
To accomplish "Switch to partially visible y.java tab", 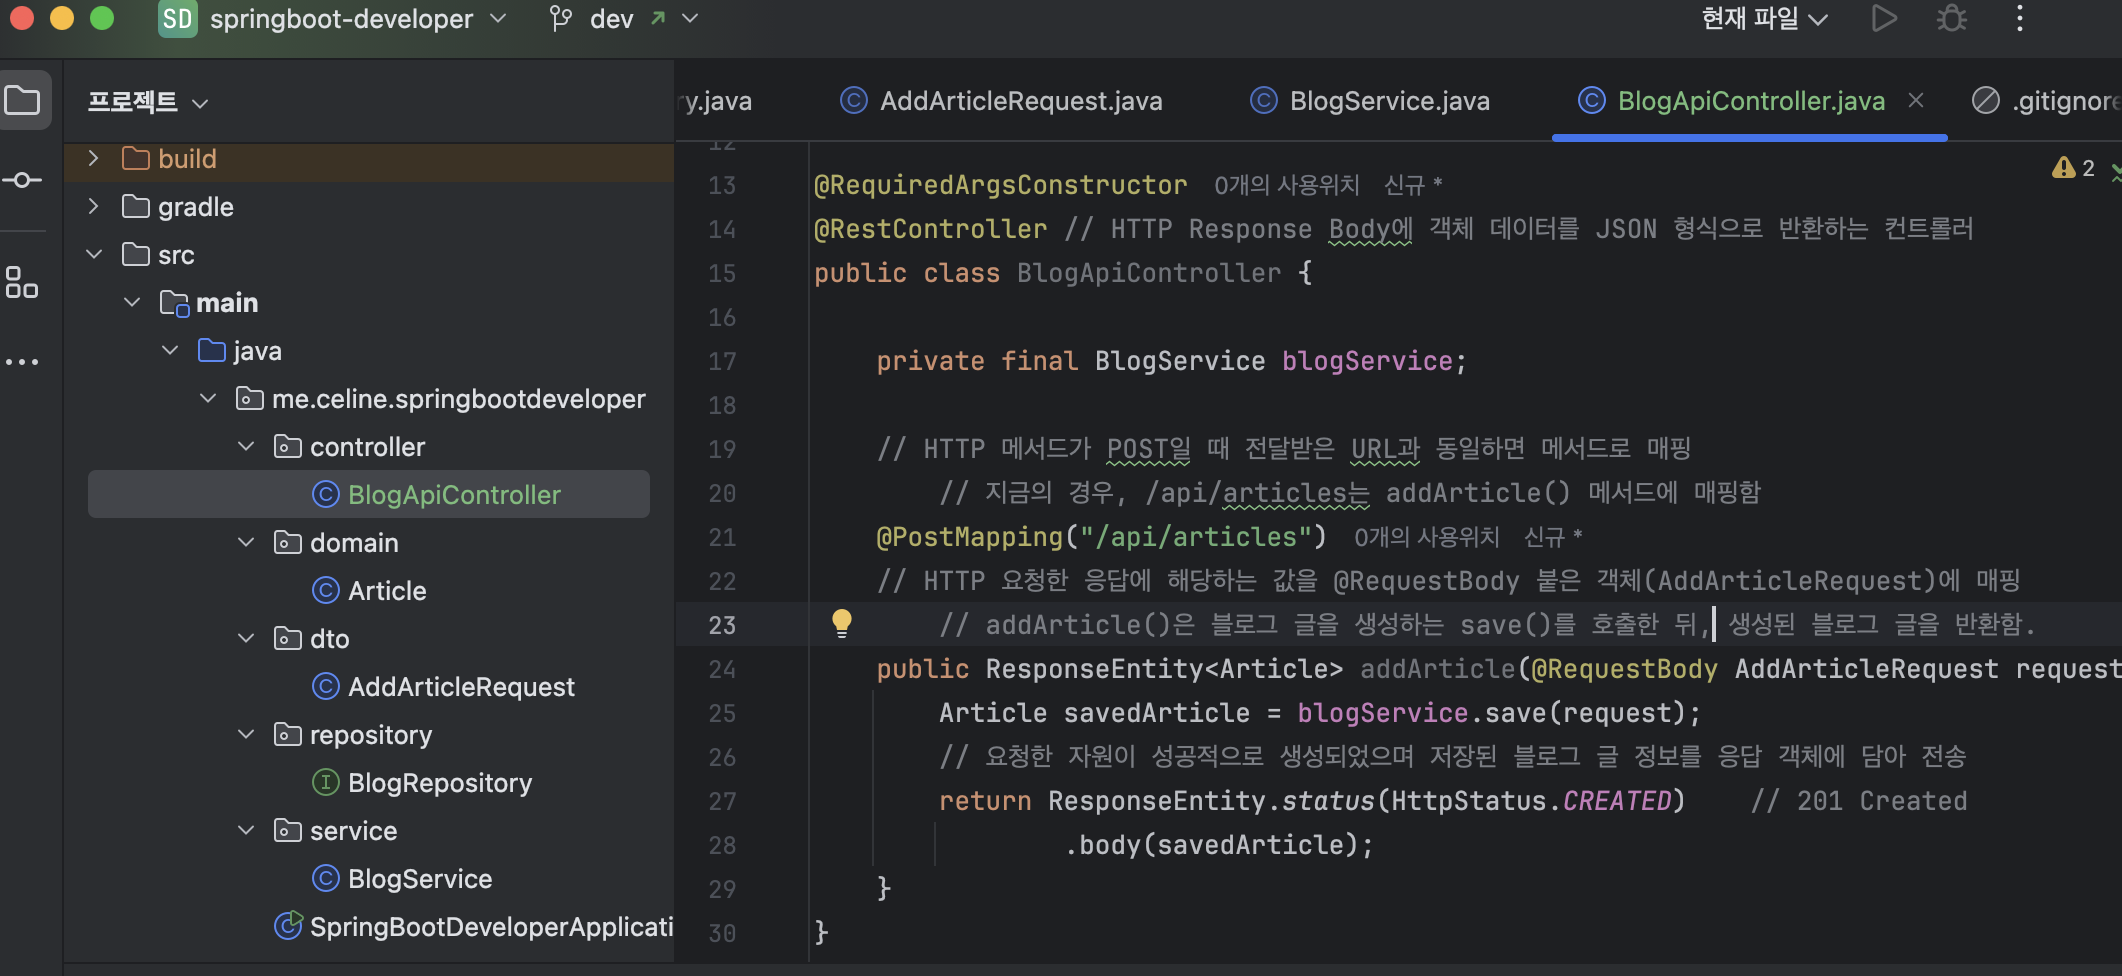I will pyautogui.click(x=717, y=100).
